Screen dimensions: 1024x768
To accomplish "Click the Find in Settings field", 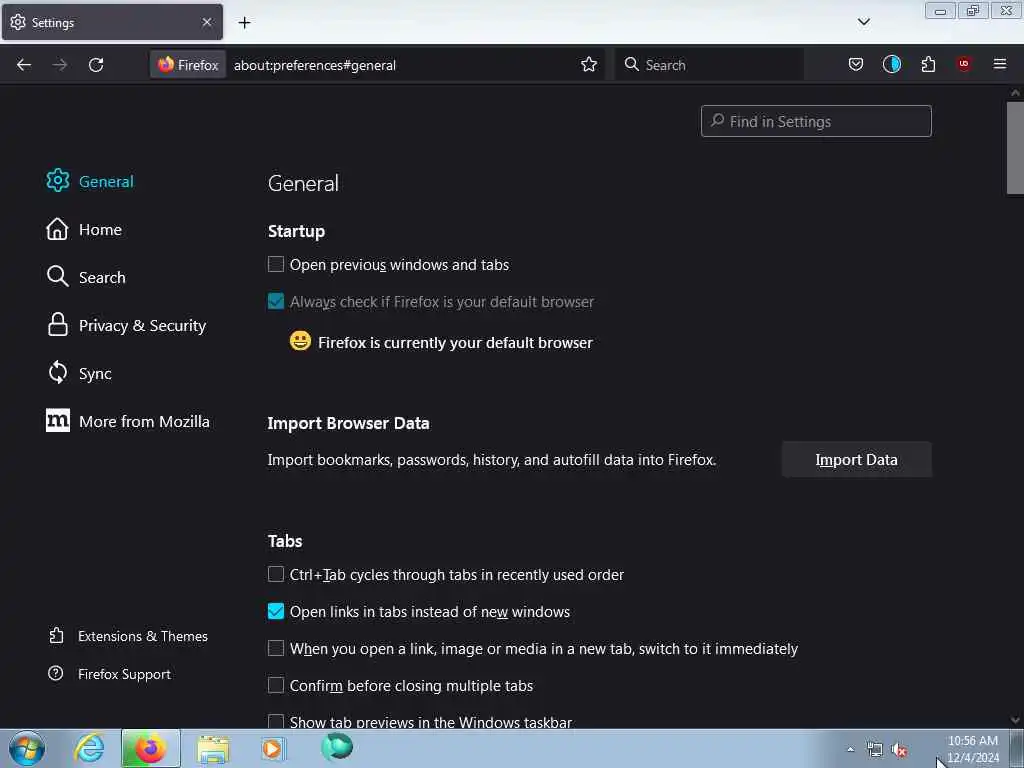I will coord(816,121).
